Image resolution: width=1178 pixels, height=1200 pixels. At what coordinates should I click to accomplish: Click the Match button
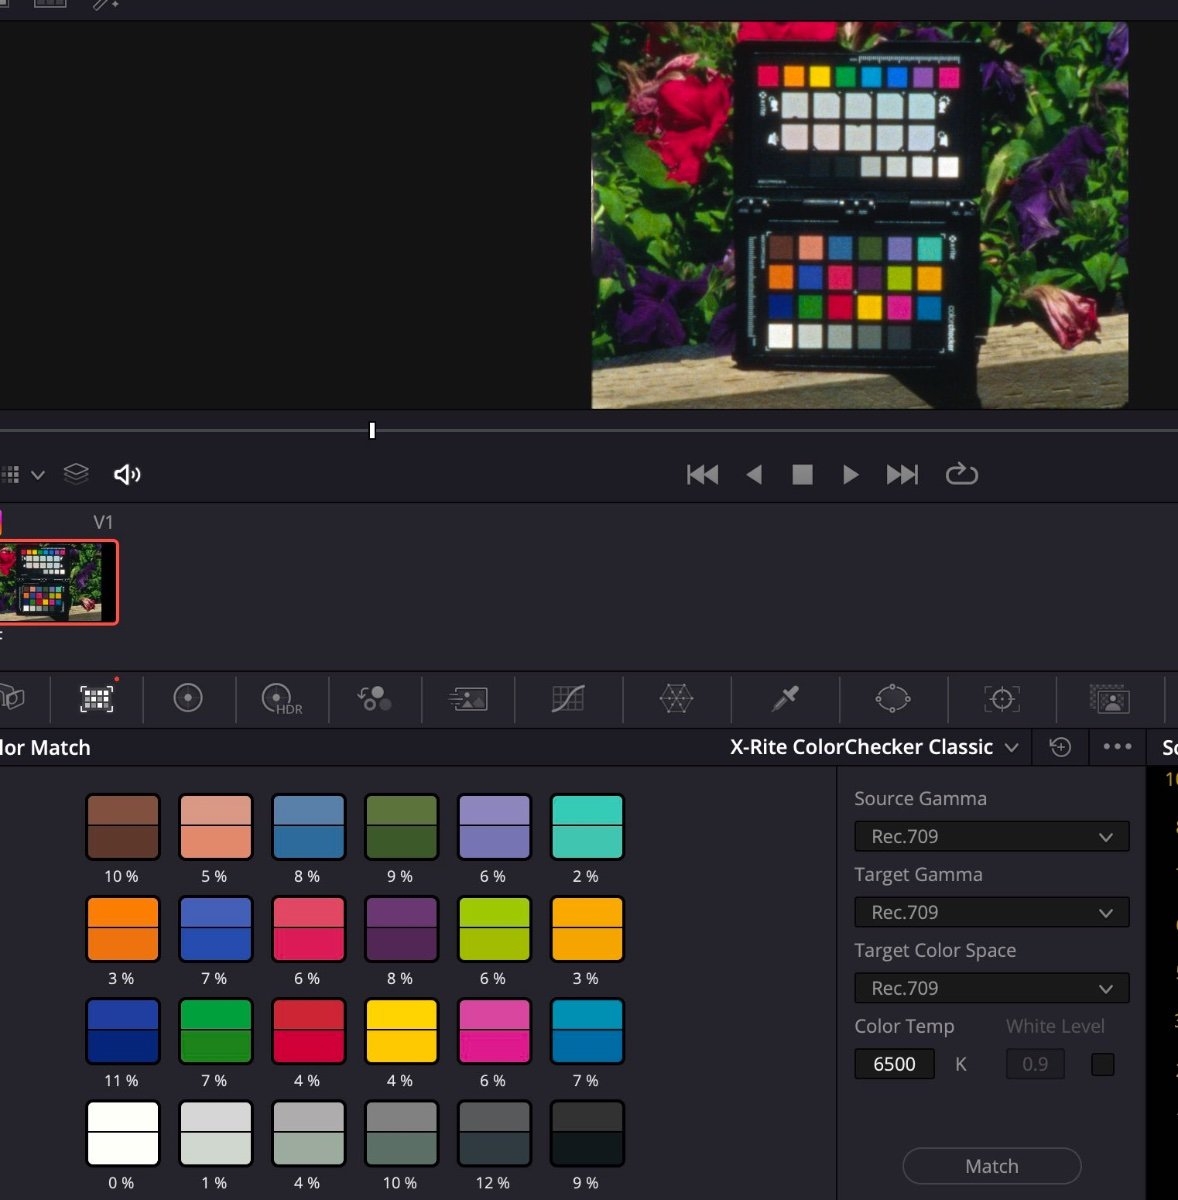[x=991, y=1166]
